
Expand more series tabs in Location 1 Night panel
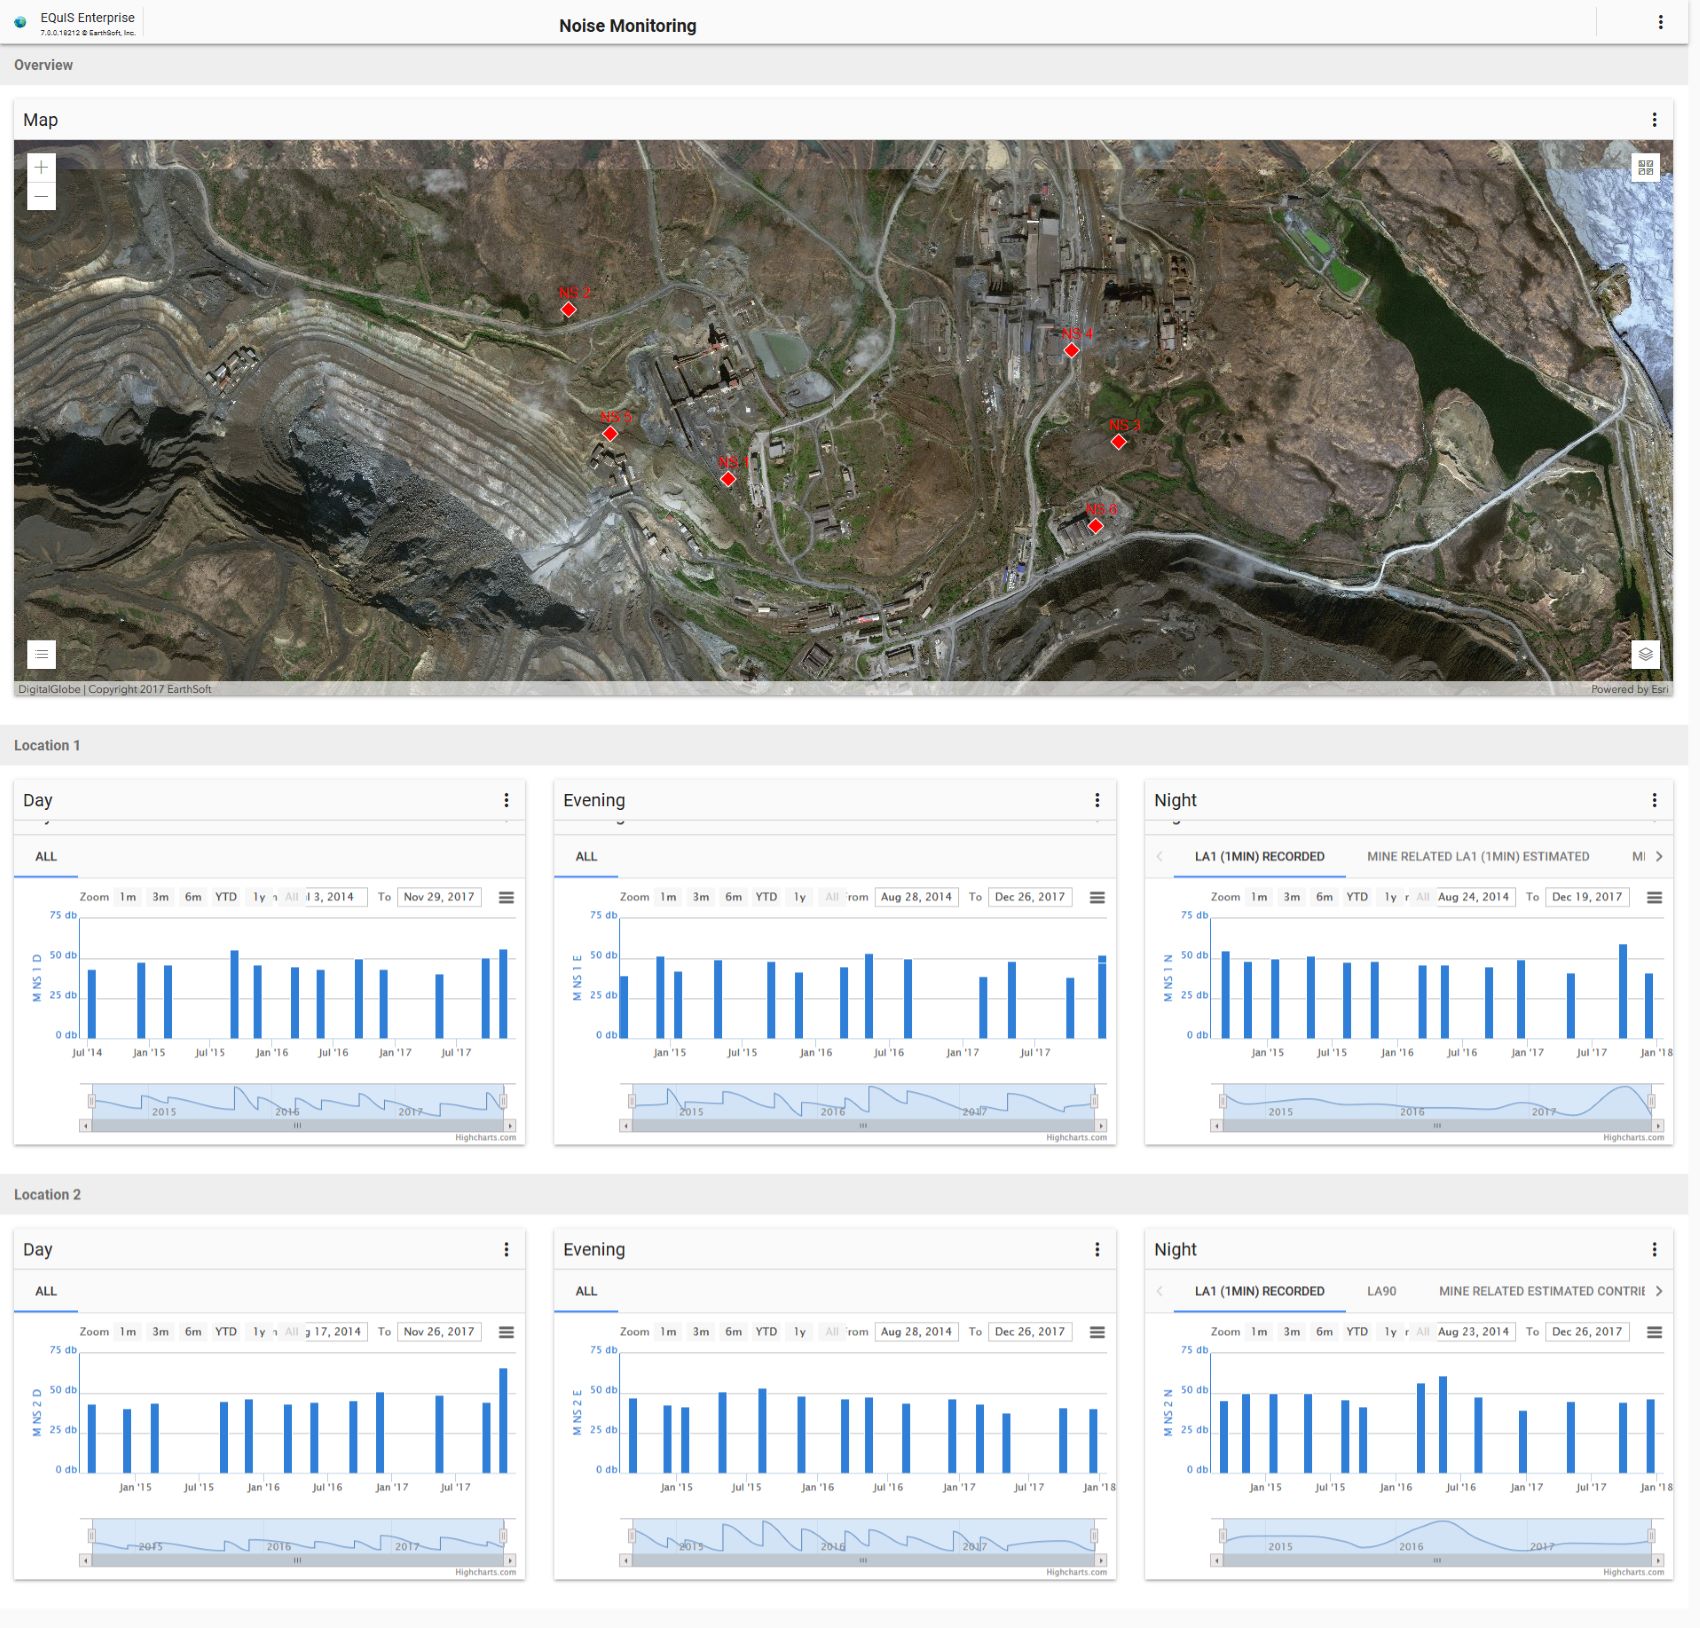[1659, 857]
